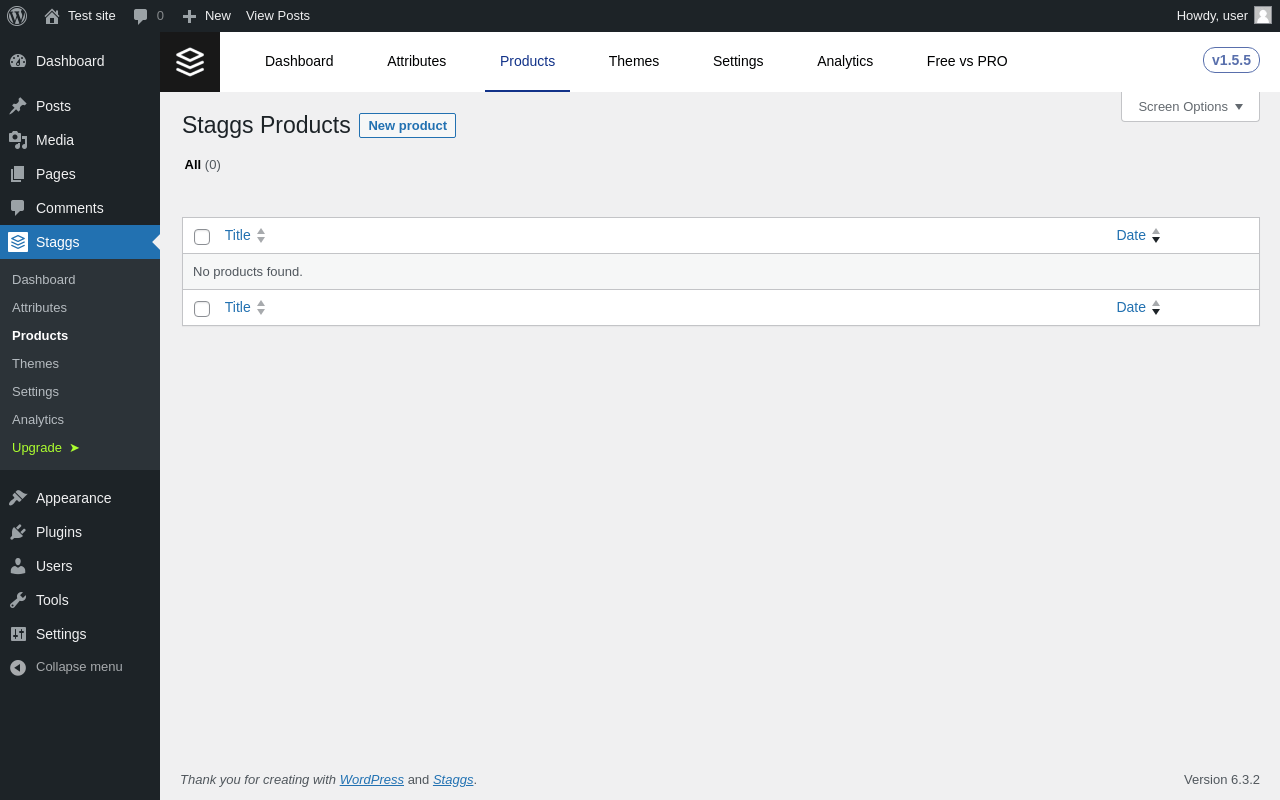
Task: Check the select-all checkbox in table footer
Action: [202, 309]
